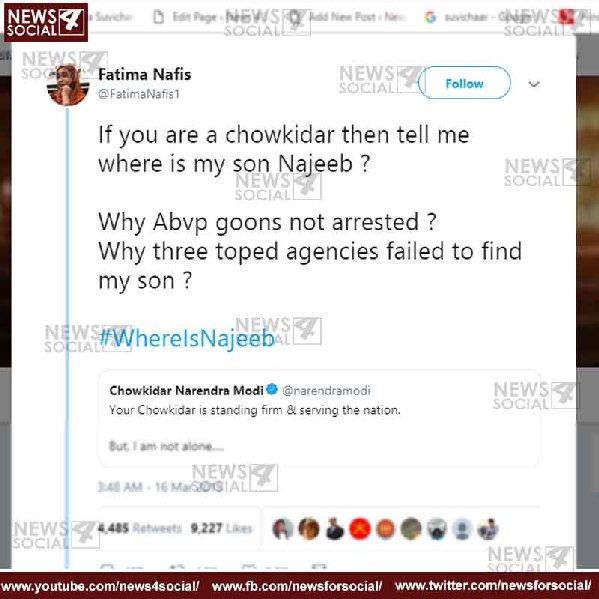Viewport: 599px width, 599px height.
Task: Click the orange circular liker avatar
Action: [385, 529]
